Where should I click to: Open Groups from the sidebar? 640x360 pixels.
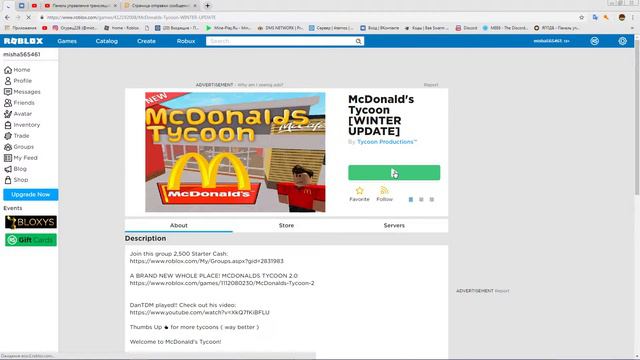19,147
